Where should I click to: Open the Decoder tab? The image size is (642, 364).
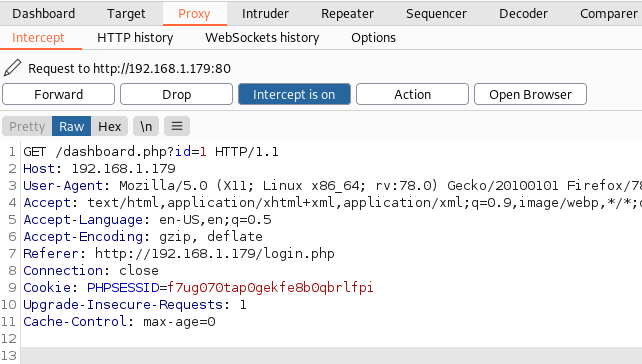coord(523,14)
